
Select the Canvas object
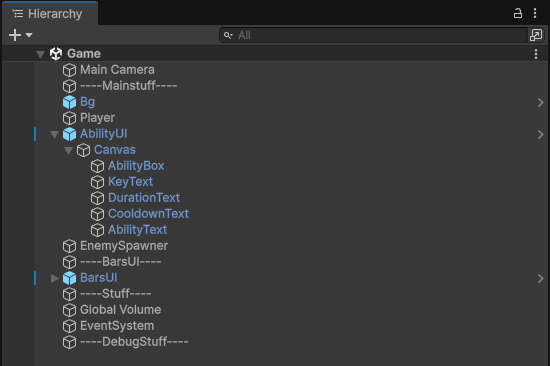pos(115,150)
